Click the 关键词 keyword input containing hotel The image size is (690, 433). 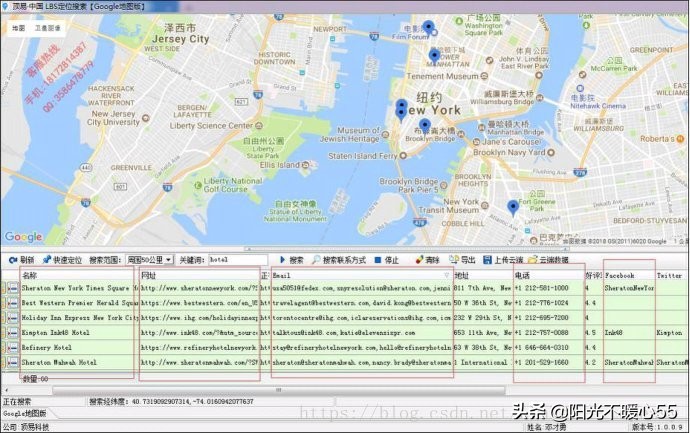click(x=238, y=260)
